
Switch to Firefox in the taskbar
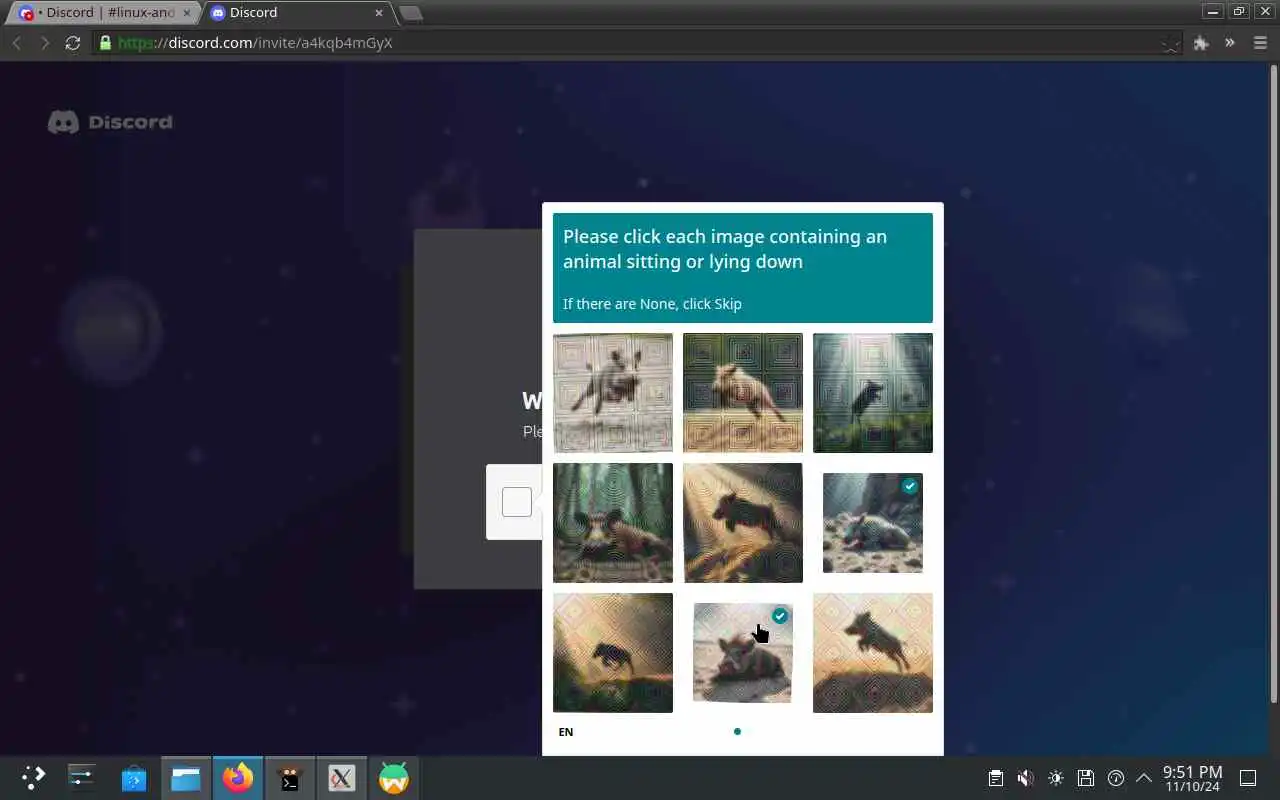[238, 778]
